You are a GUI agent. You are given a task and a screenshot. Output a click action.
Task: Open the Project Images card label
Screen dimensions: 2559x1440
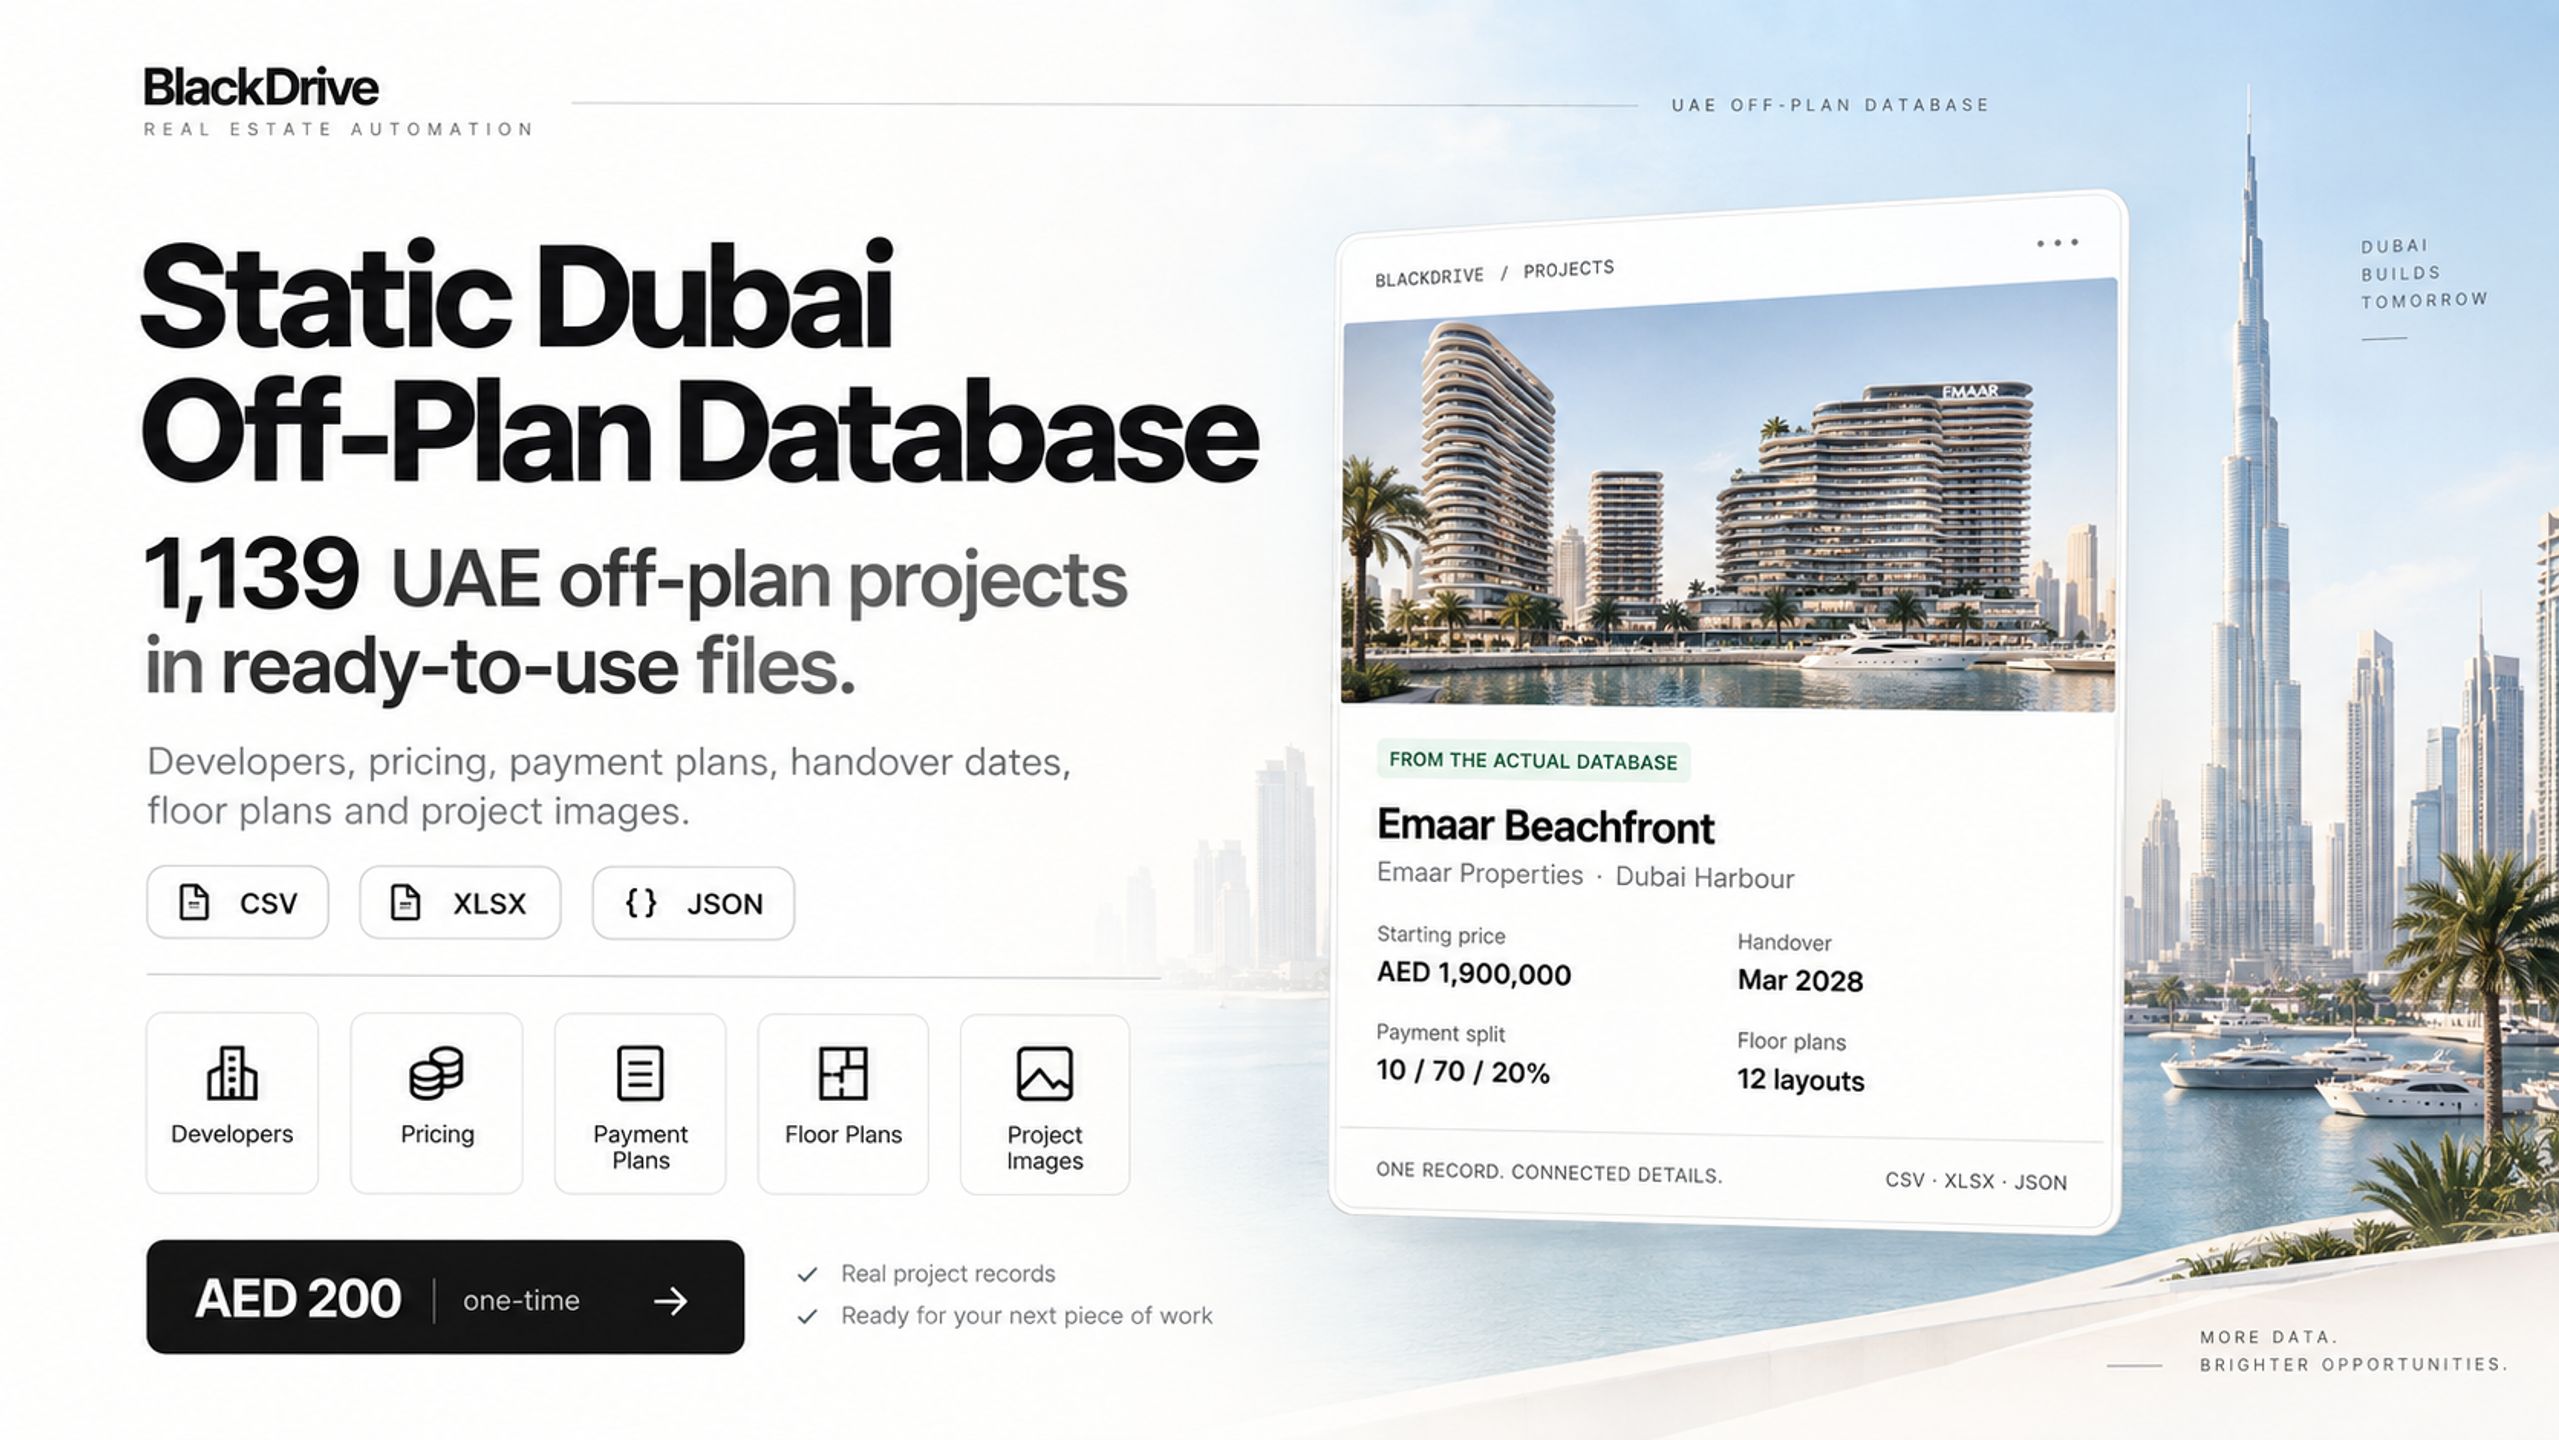click(x=1045, y=1148)
